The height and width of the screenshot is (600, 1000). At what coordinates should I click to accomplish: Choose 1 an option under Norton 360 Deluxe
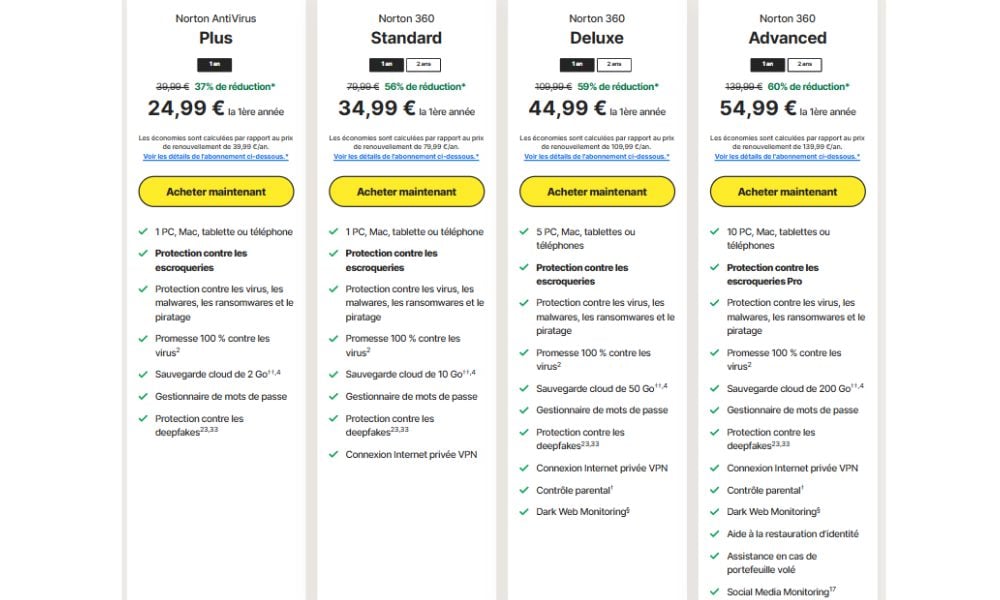(x=577, y=65)
